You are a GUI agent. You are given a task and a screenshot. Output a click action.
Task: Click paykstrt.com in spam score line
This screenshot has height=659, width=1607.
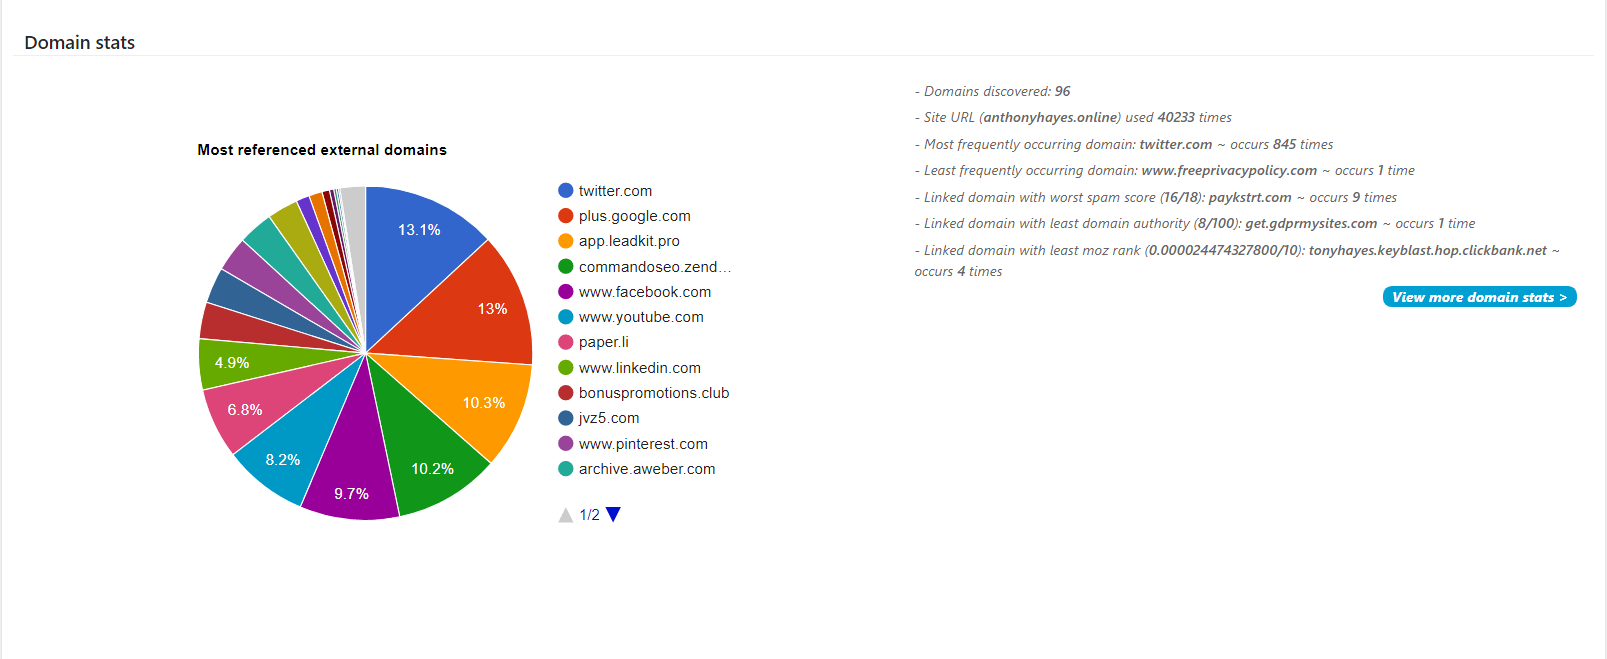pos(1250,197)
